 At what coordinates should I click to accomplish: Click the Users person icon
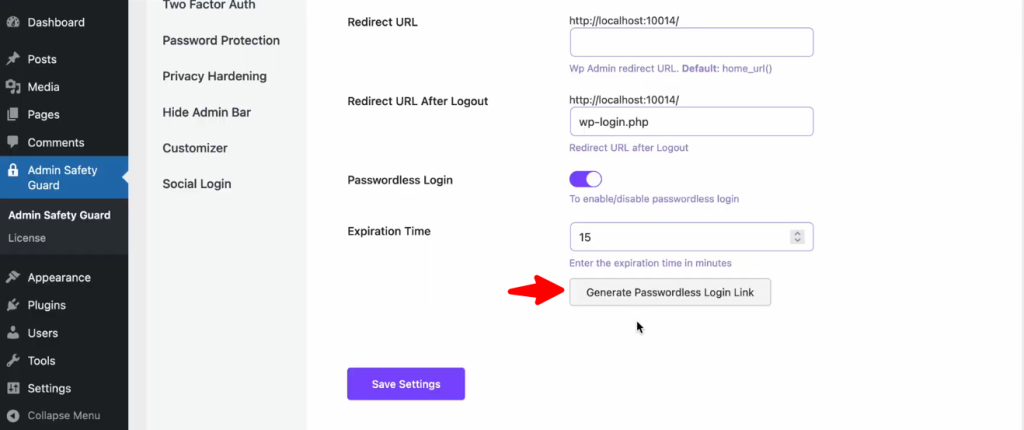[x=13, y=333]
